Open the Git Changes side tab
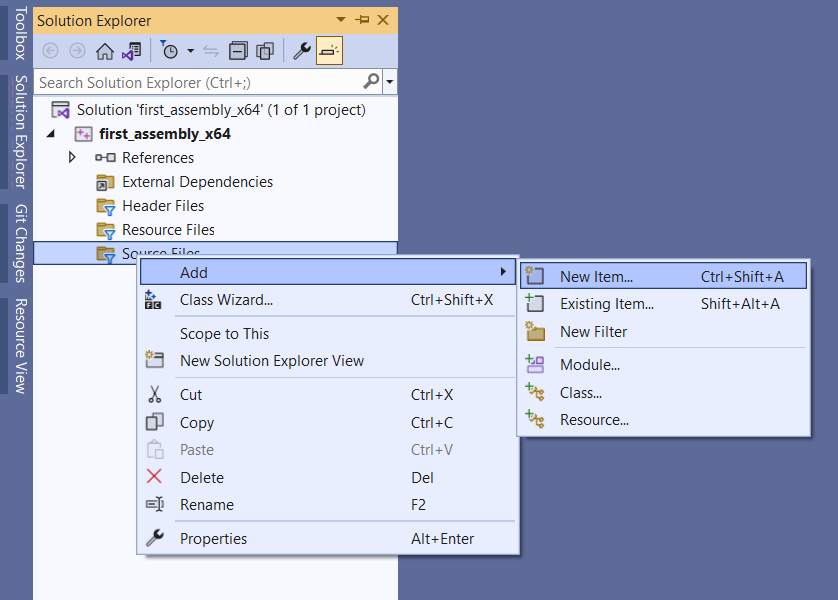This screenshot has height=600, width=838. 19,243
